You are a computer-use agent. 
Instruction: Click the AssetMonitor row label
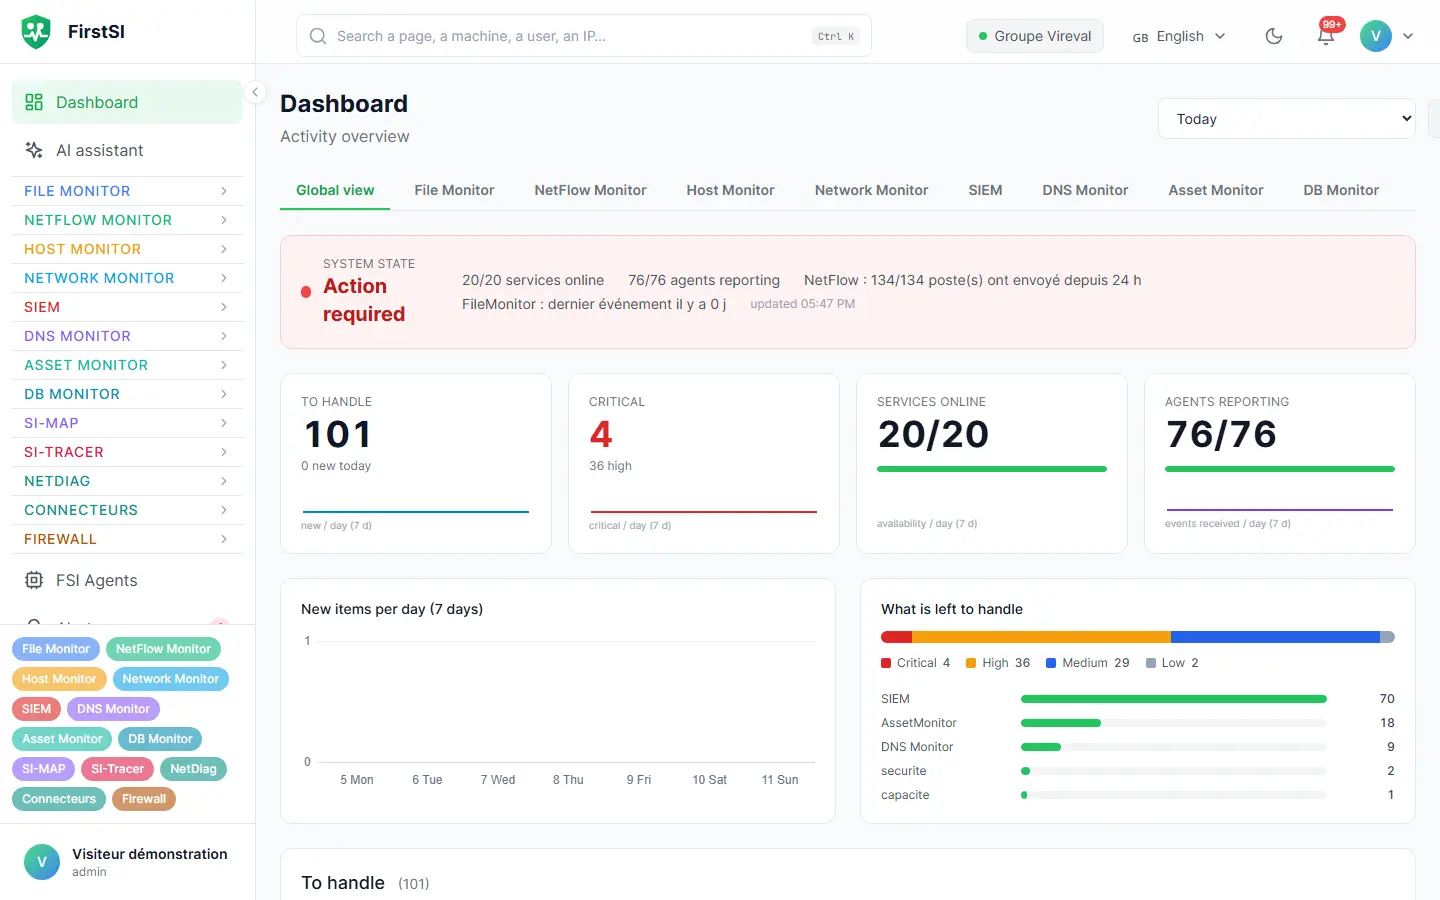(x=918, y=723)
